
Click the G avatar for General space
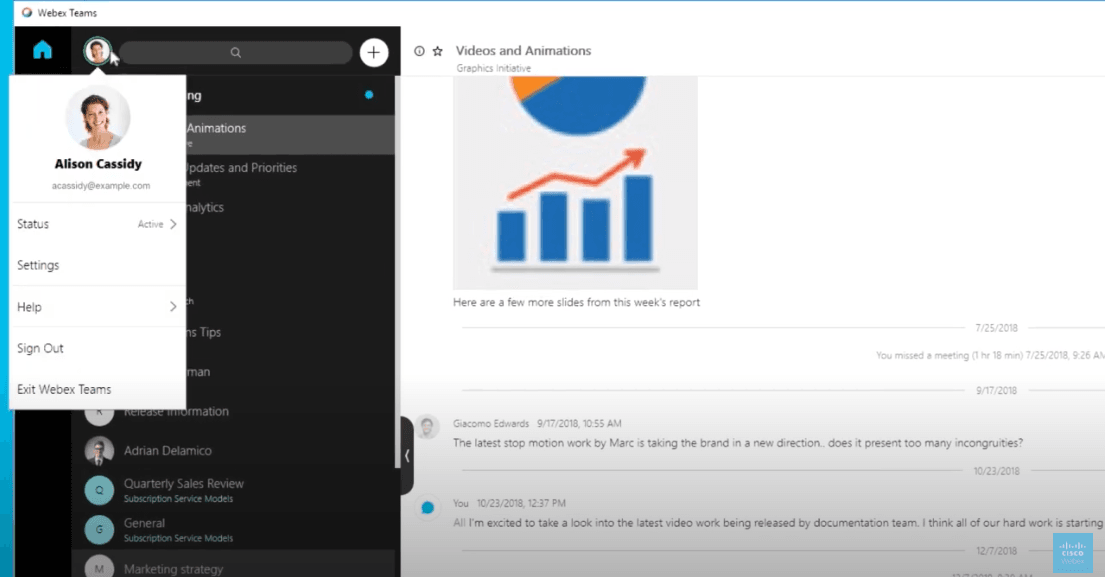[x=99, y=530]
